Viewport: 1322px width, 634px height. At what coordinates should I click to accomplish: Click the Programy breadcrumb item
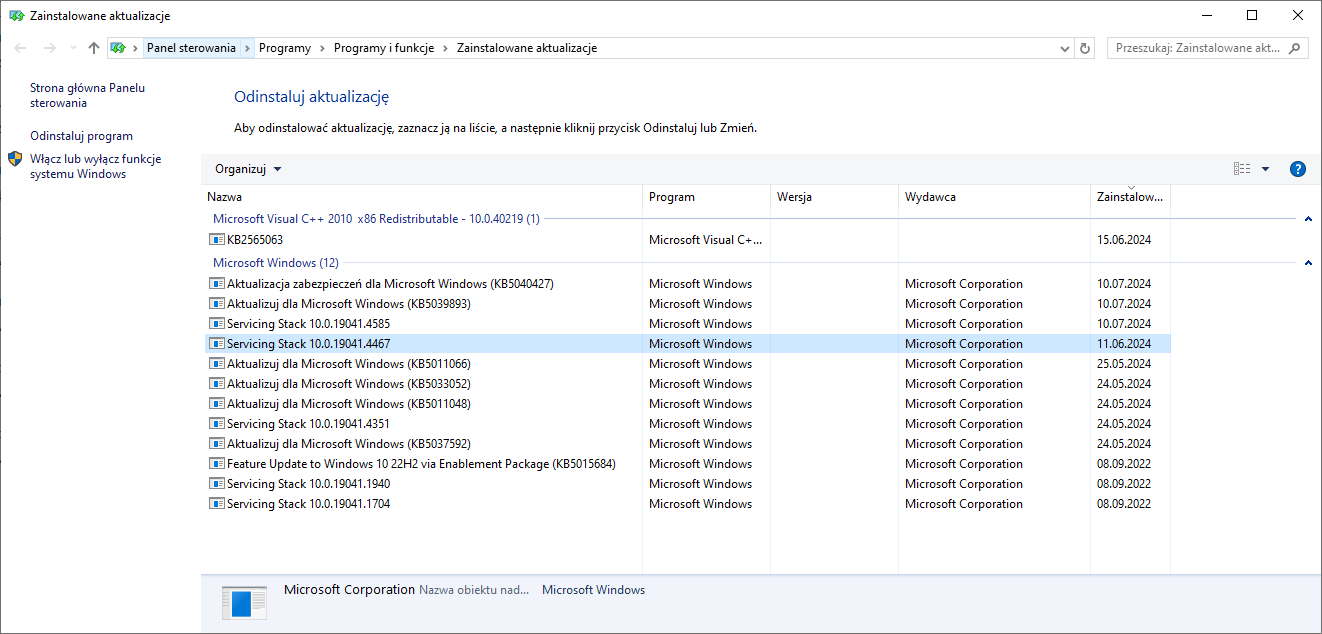tap(284, 48)
